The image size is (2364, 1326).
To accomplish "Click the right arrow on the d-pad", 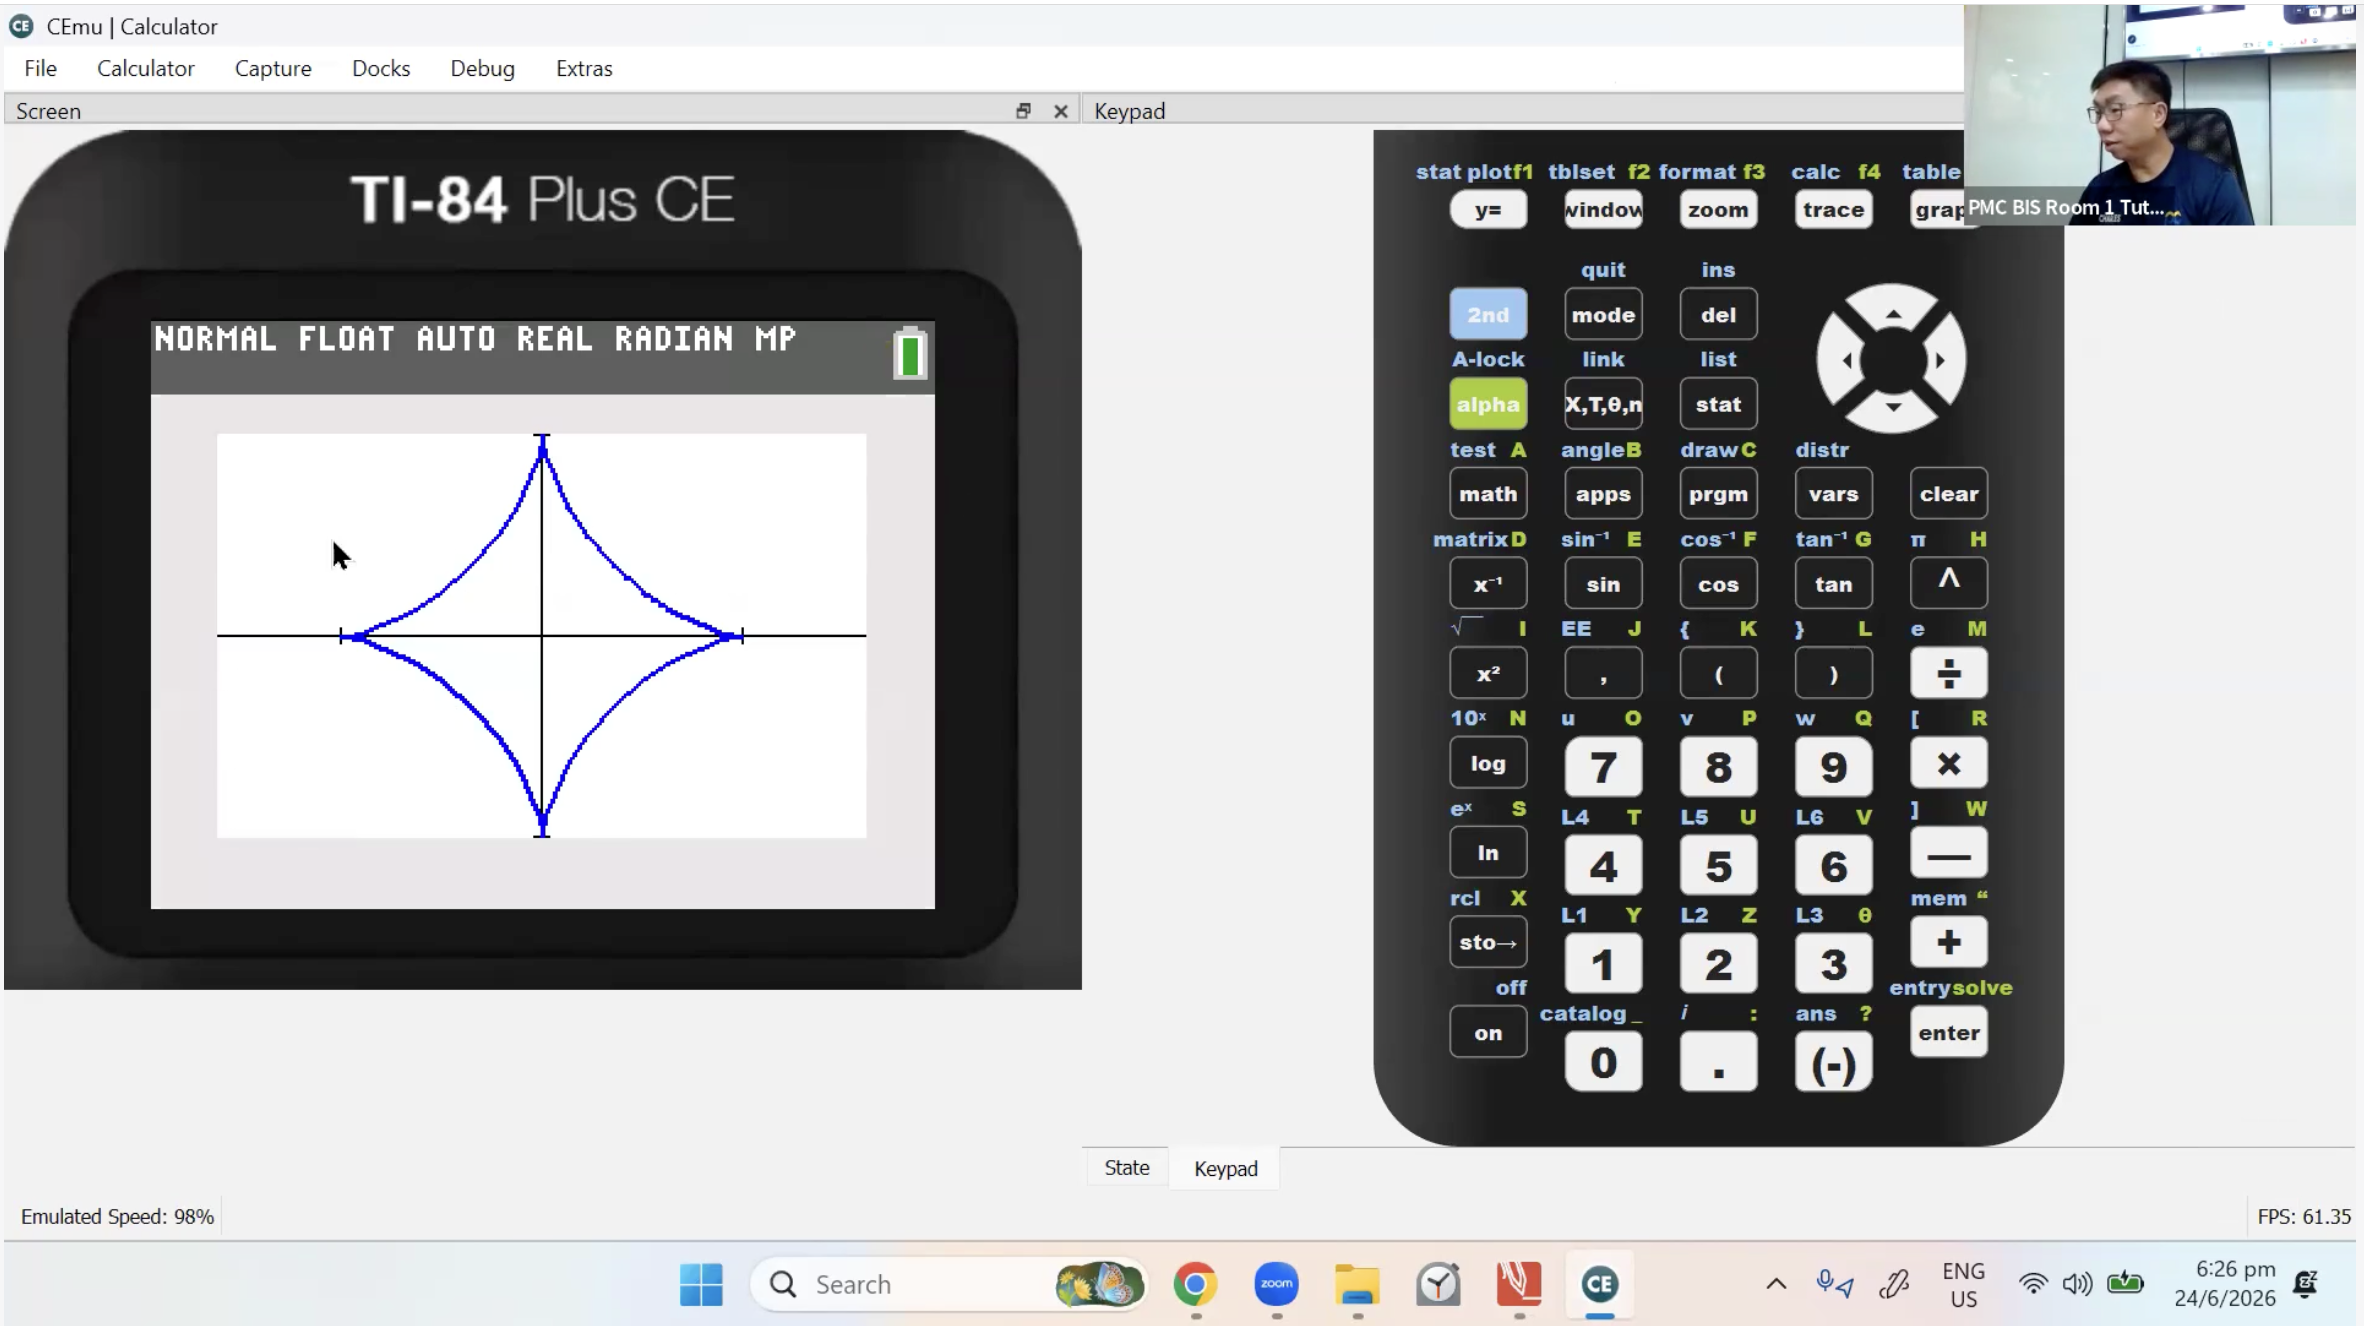I will click(1940, 360).
